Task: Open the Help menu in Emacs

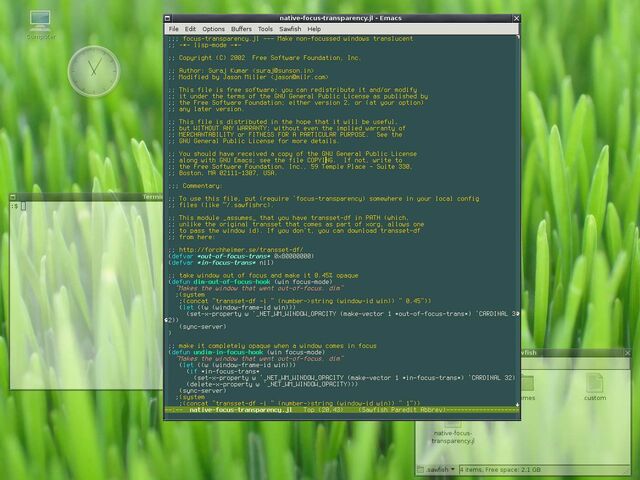Action: point(314,29)
